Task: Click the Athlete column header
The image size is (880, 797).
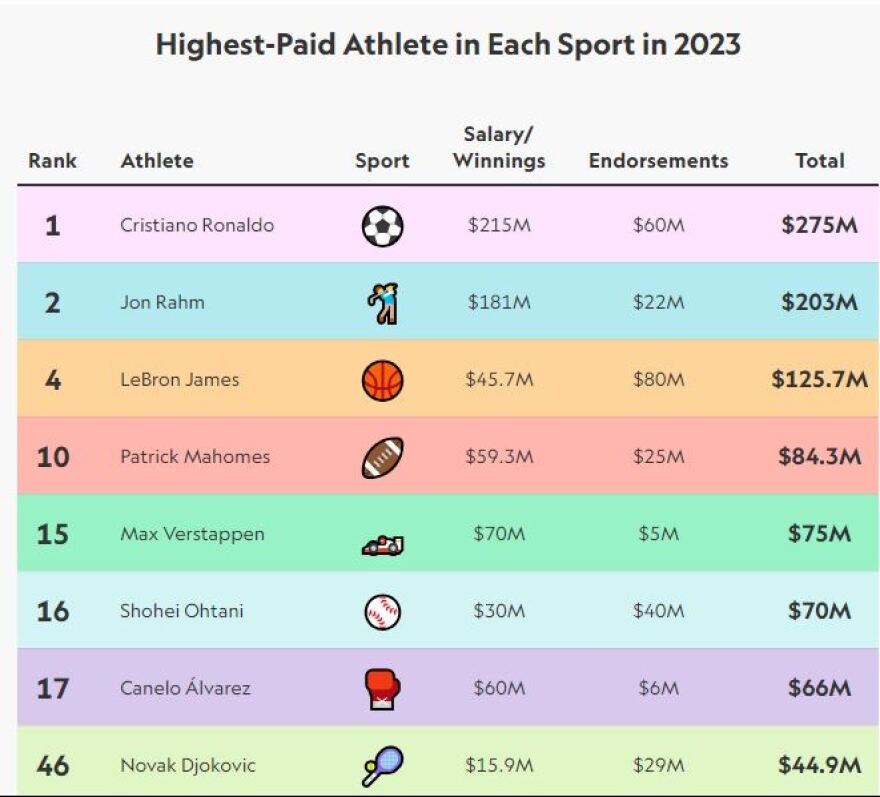Action: point(157,161)
